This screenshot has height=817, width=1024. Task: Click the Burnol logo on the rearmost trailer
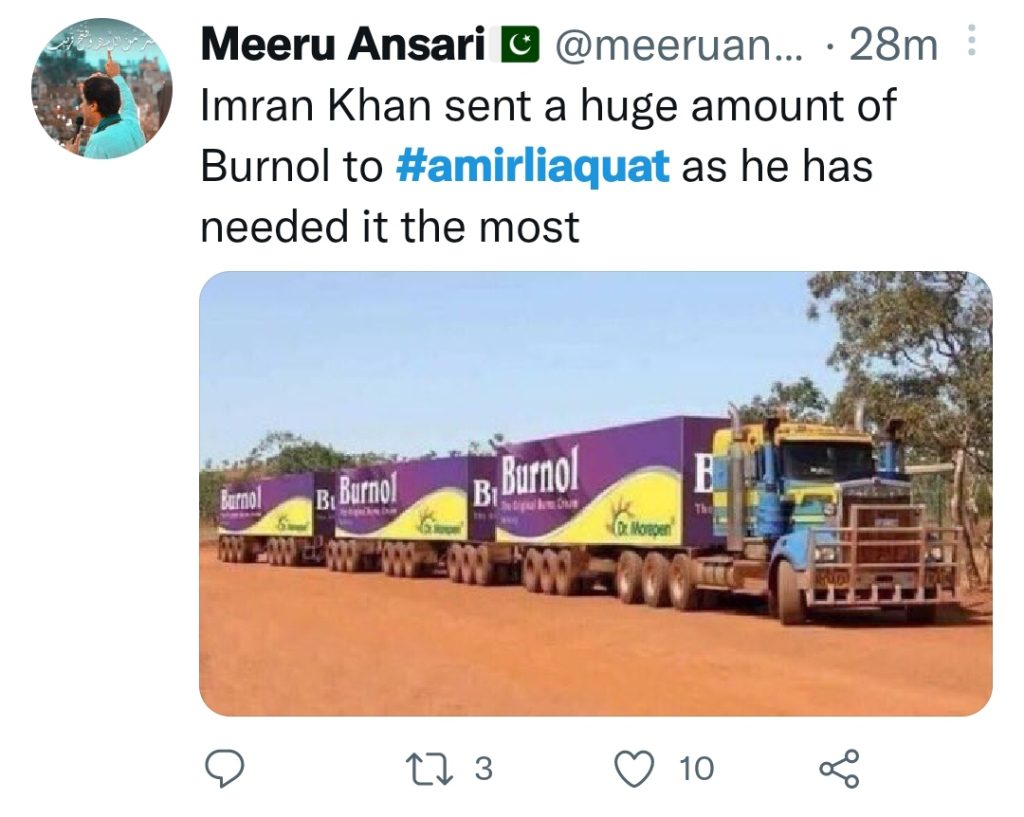(240, 500)
